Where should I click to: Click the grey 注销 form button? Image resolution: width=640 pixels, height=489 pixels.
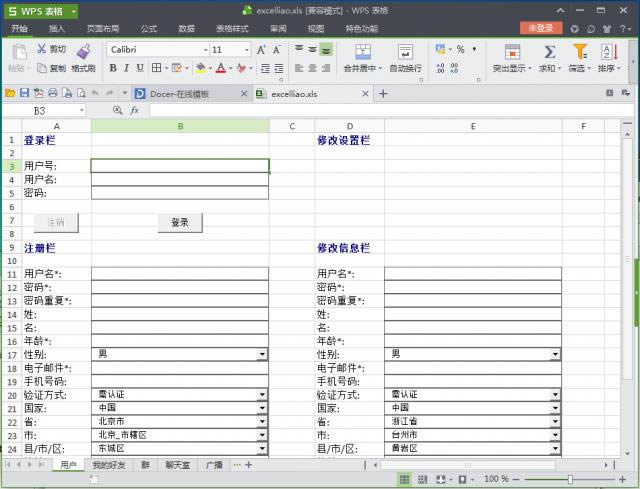click(56, 222)
